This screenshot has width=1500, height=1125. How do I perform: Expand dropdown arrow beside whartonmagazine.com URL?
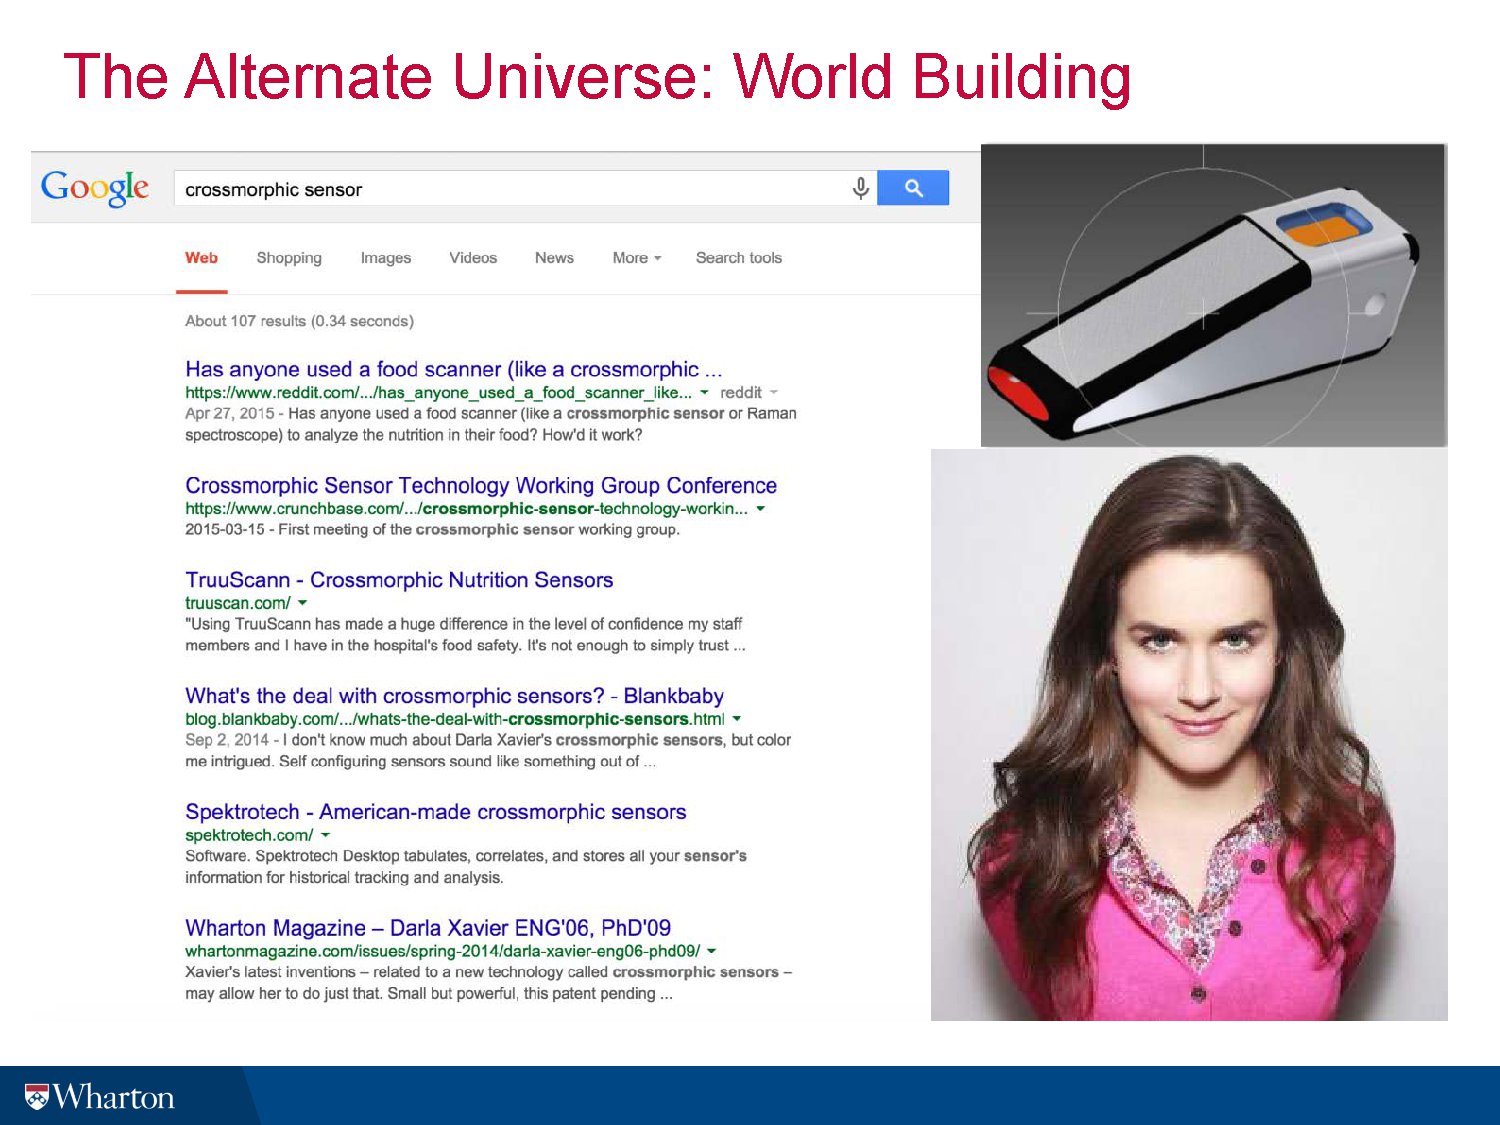[711, 951]
